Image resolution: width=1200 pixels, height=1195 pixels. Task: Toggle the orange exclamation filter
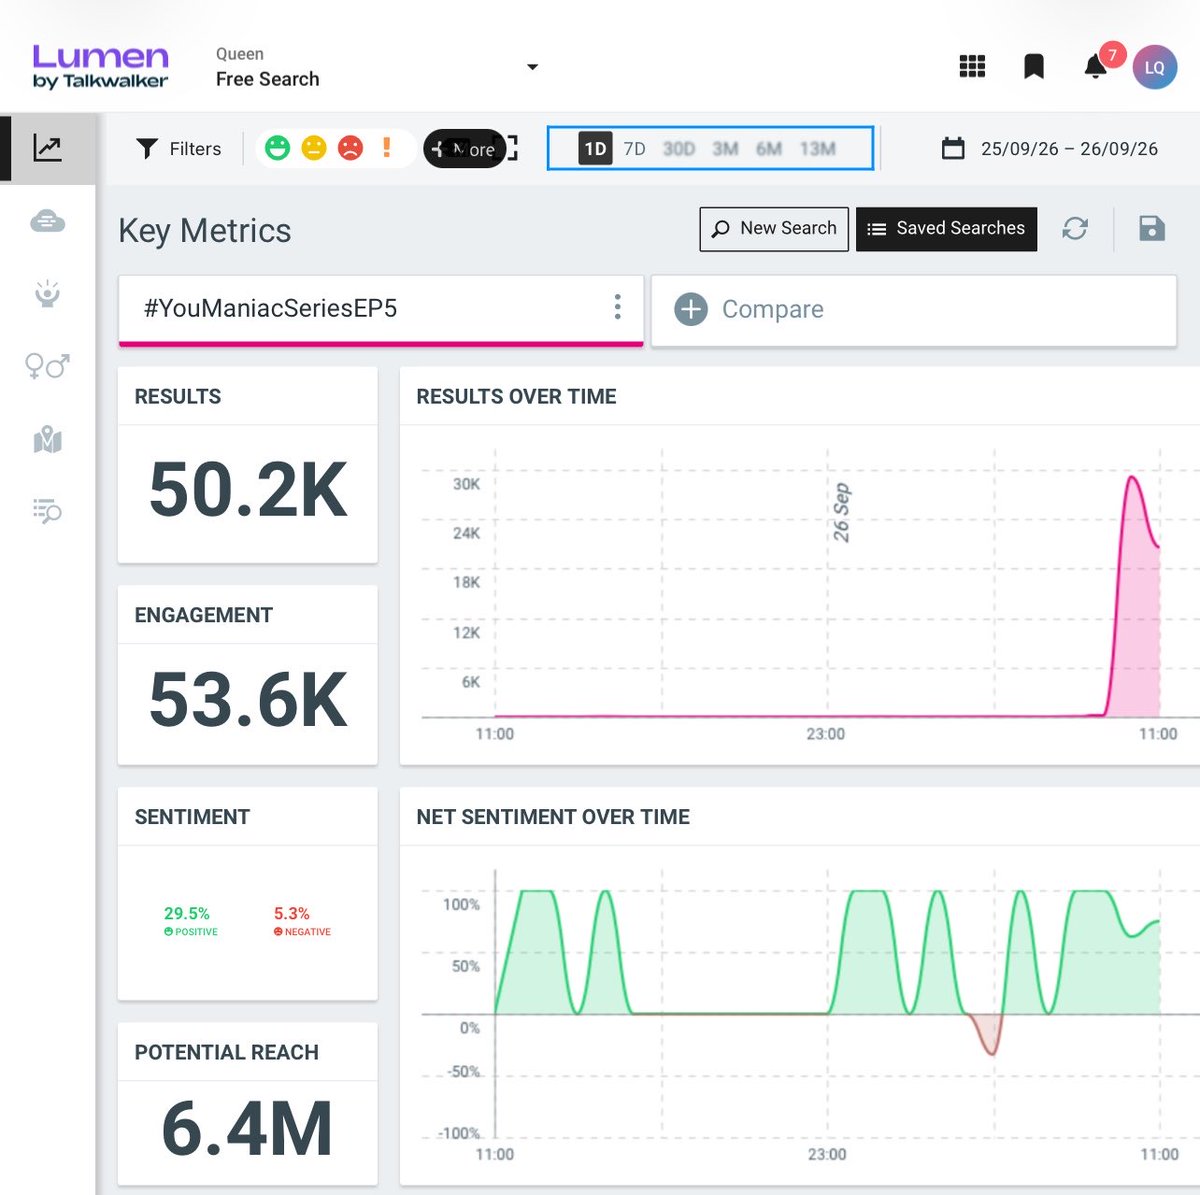click(386, 148)
